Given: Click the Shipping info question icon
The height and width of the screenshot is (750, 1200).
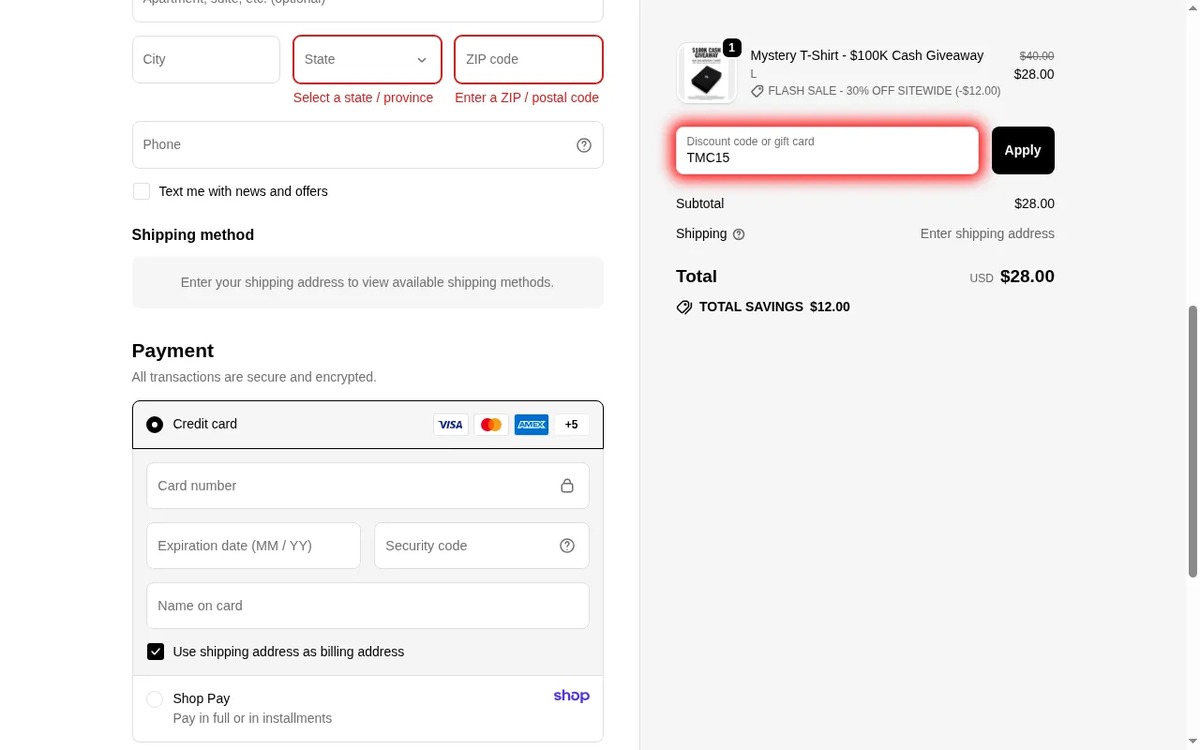Looking at the screenshot, I should 739,234.
